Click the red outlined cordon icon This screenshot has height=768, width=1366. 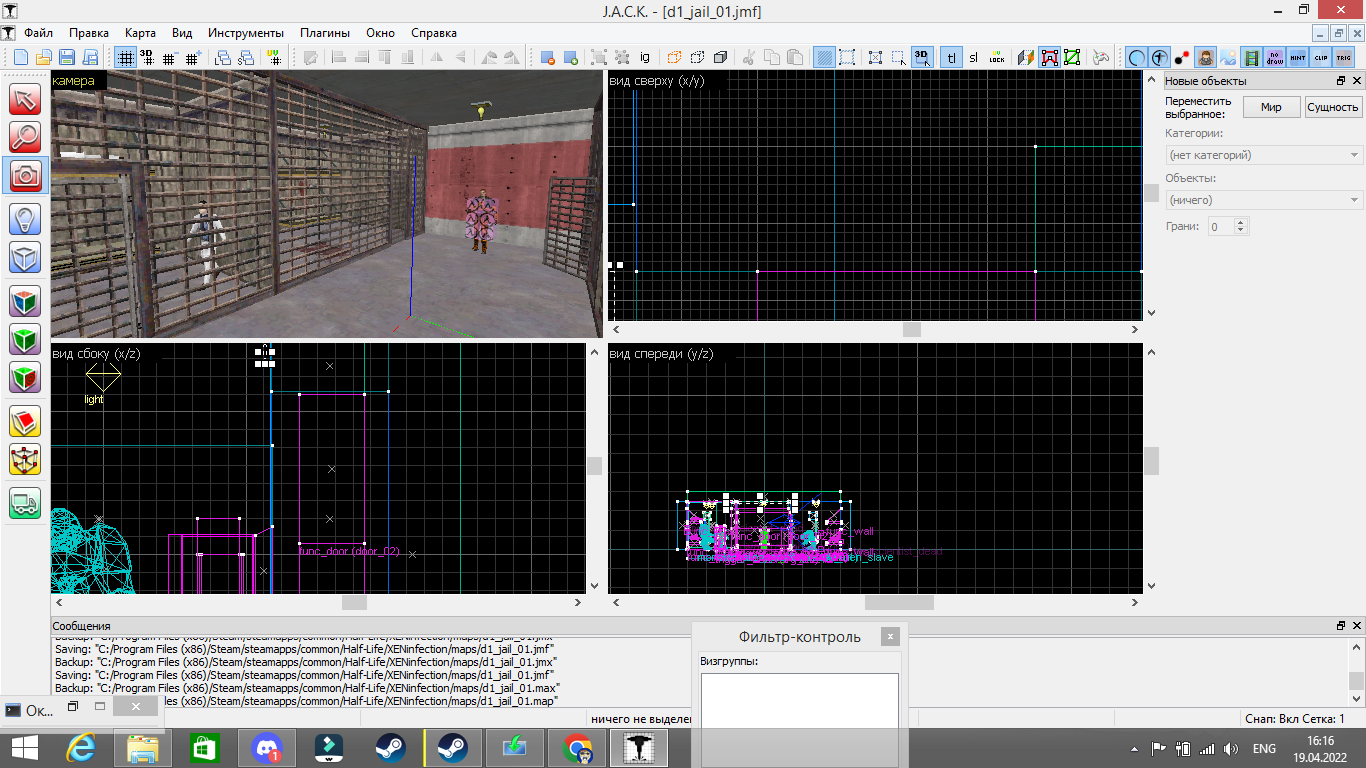coord(1049,57)
